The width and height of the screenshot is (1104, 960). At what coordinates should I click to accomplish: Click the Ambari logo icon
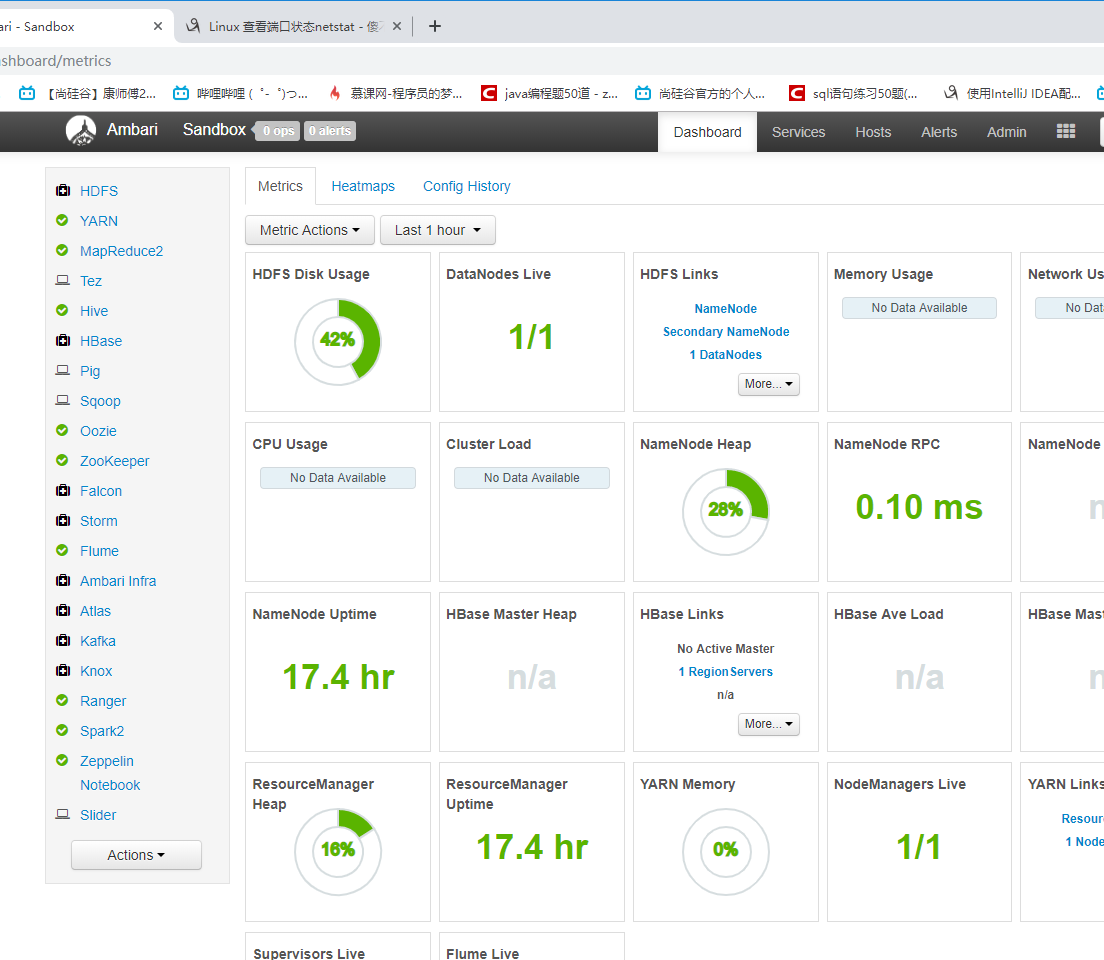point(81,130)
